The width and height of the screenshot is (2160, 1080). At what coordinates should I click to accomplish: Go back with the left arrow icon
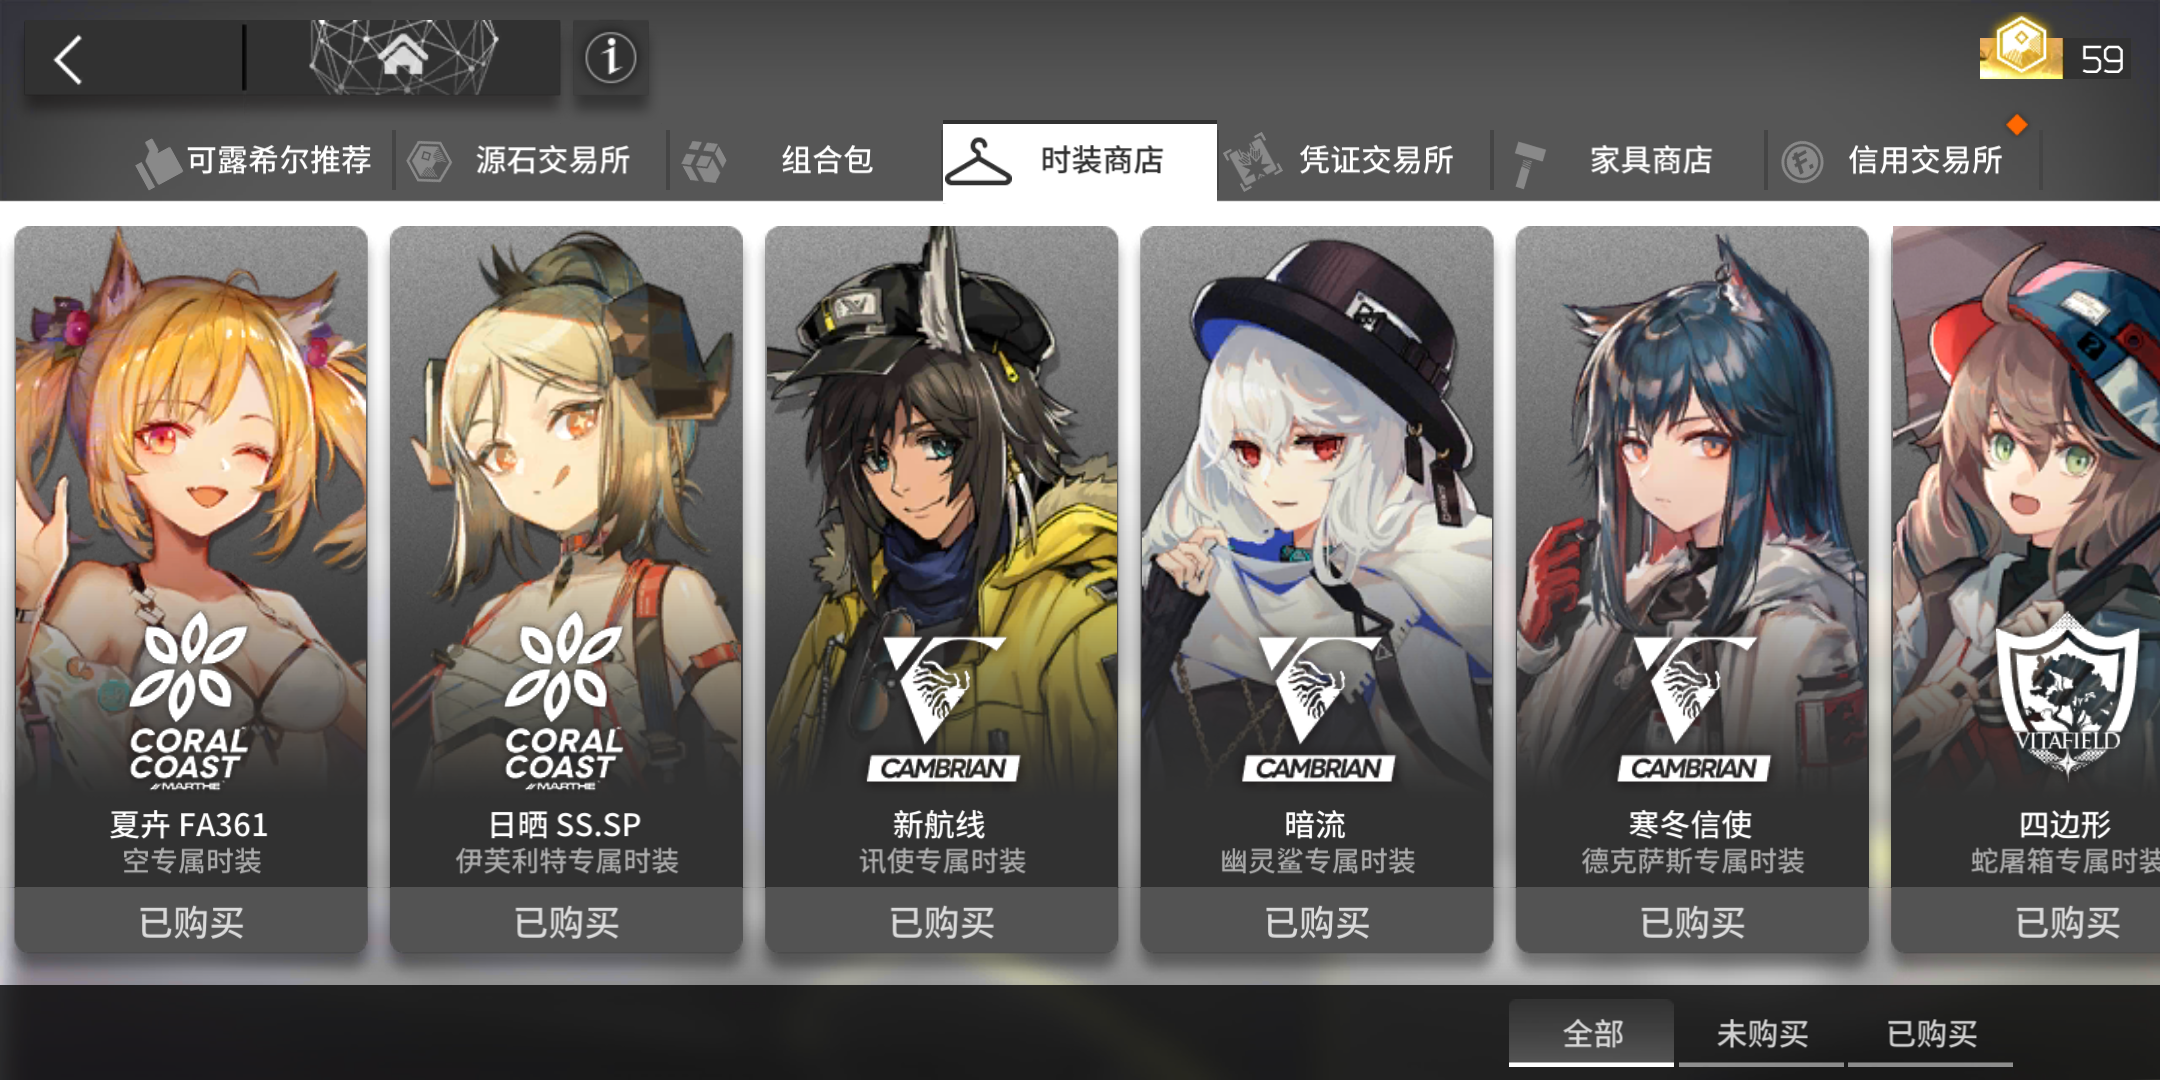68,59
